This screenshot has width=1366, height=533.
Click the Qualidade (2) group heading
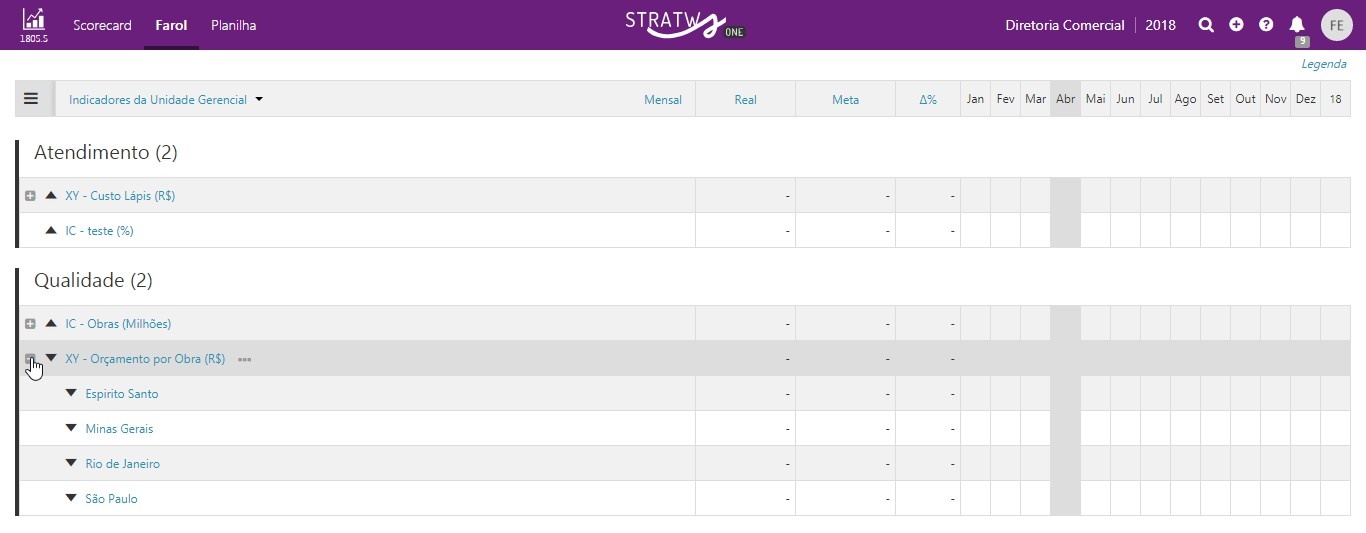tap(93, 280)
